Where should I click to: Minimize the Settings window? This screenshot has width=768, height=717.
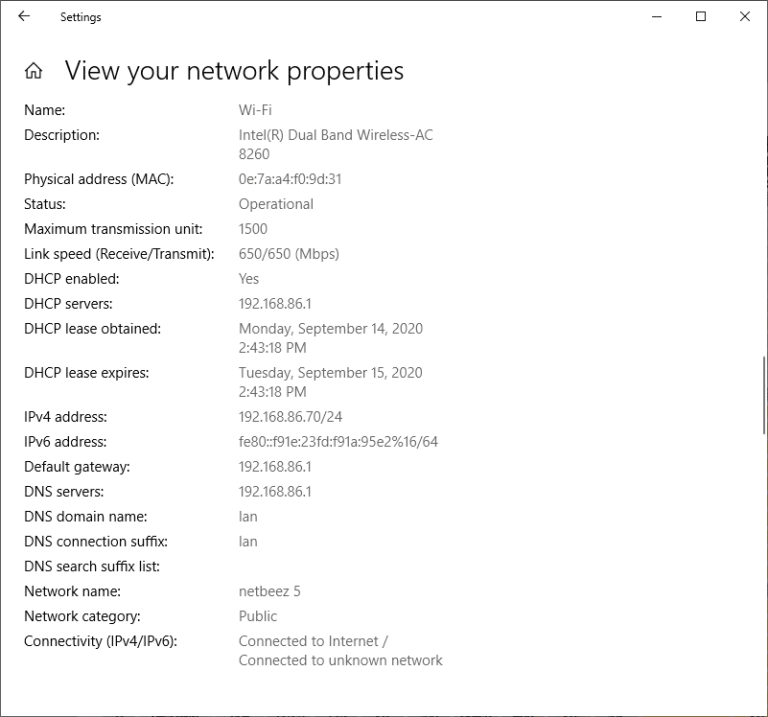(x=657, y=17)
